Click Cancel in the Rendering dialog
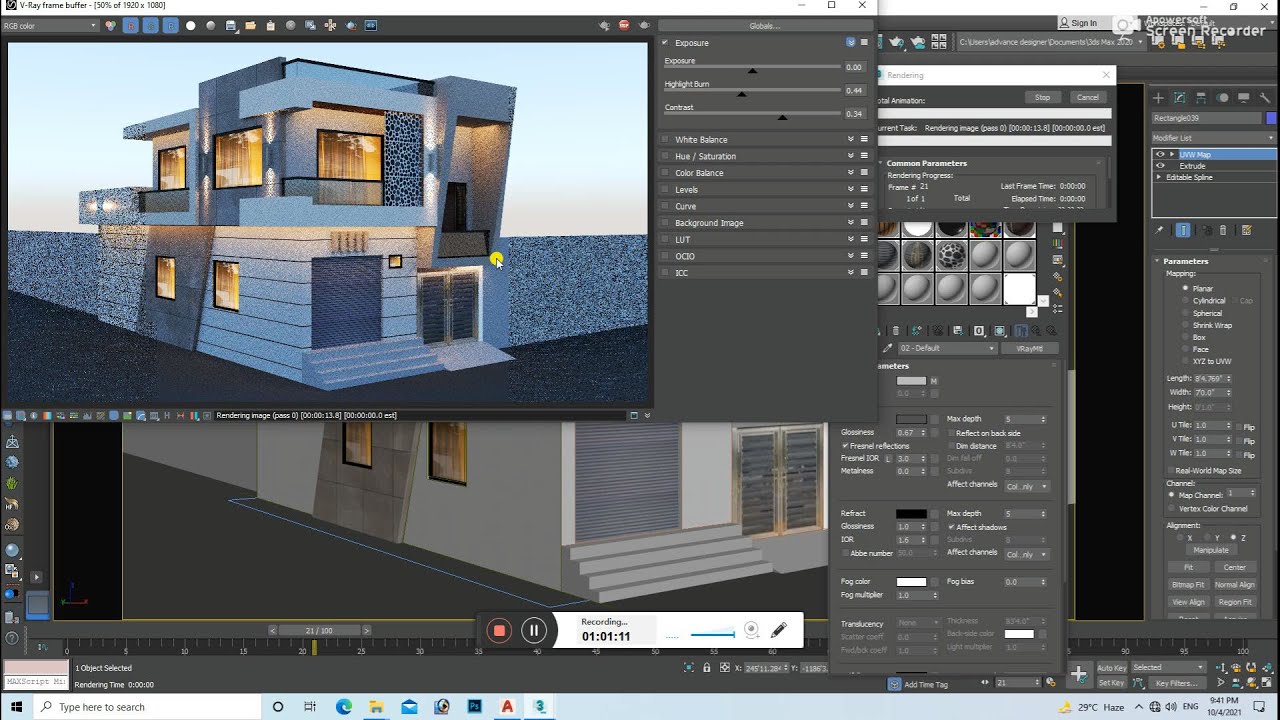This screenshot has width=1280, height=720. (1087, 97)
